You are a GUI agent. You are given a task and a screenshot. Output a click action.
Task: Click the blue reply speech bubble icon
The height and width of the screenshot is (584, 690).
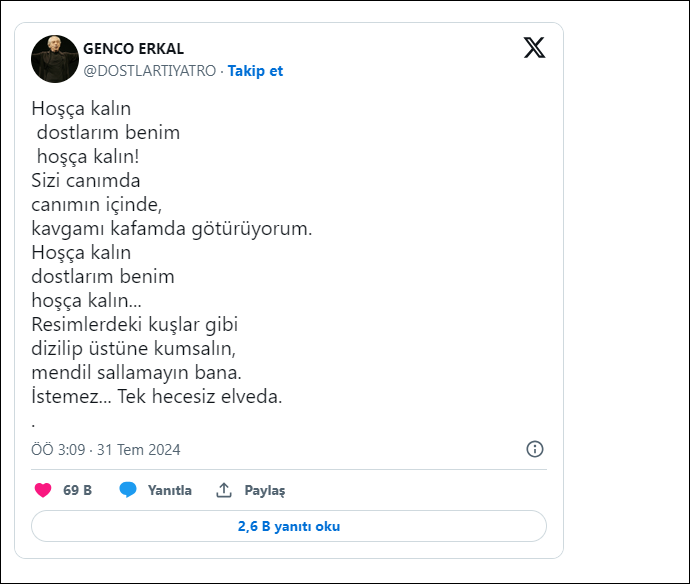pyautogui.click(x=128, y=490)
